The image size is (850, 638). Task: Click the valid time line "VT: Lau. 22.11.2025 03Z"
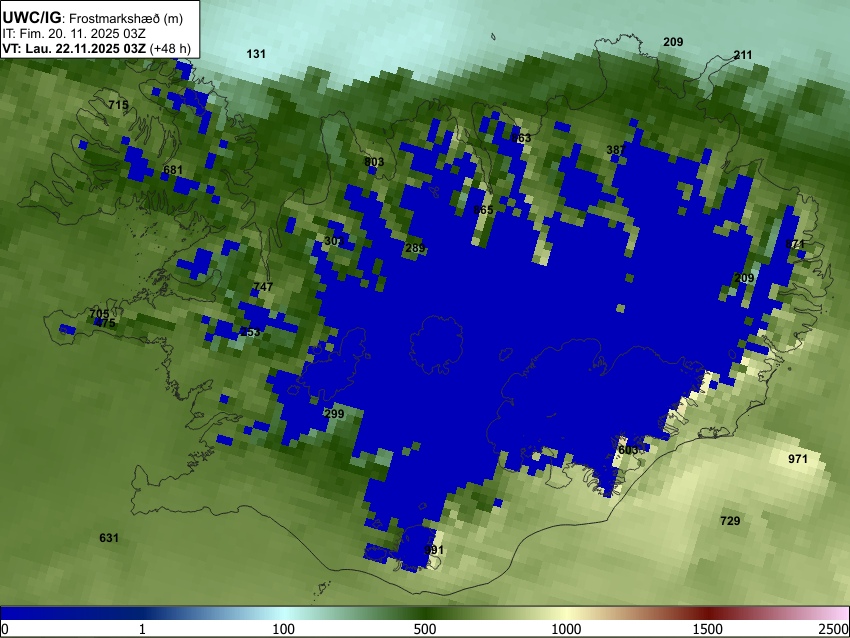[74, 48]
